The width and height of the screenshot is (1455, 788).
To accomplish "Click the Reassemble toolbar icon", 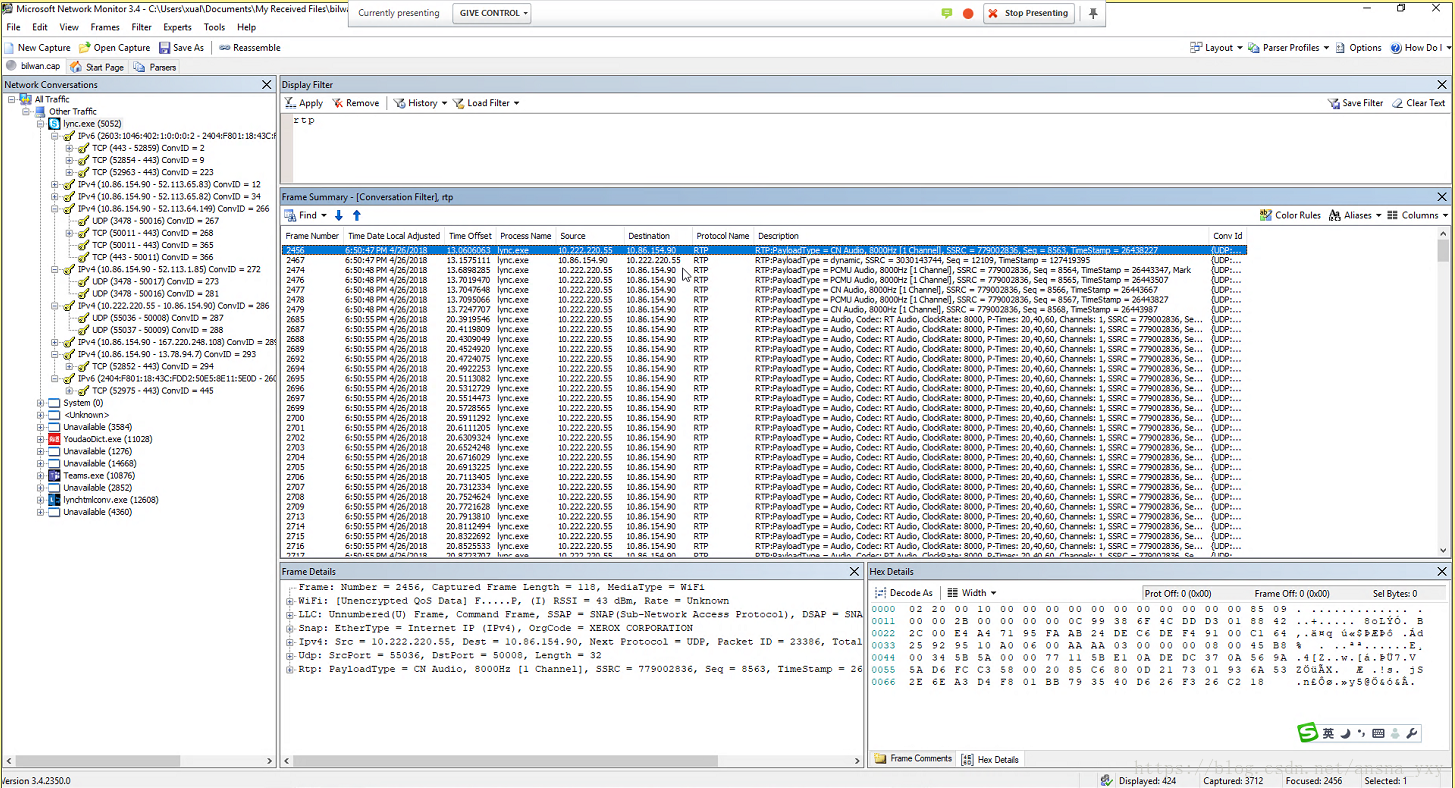I will pyautogui.click(x=225, y=48).
